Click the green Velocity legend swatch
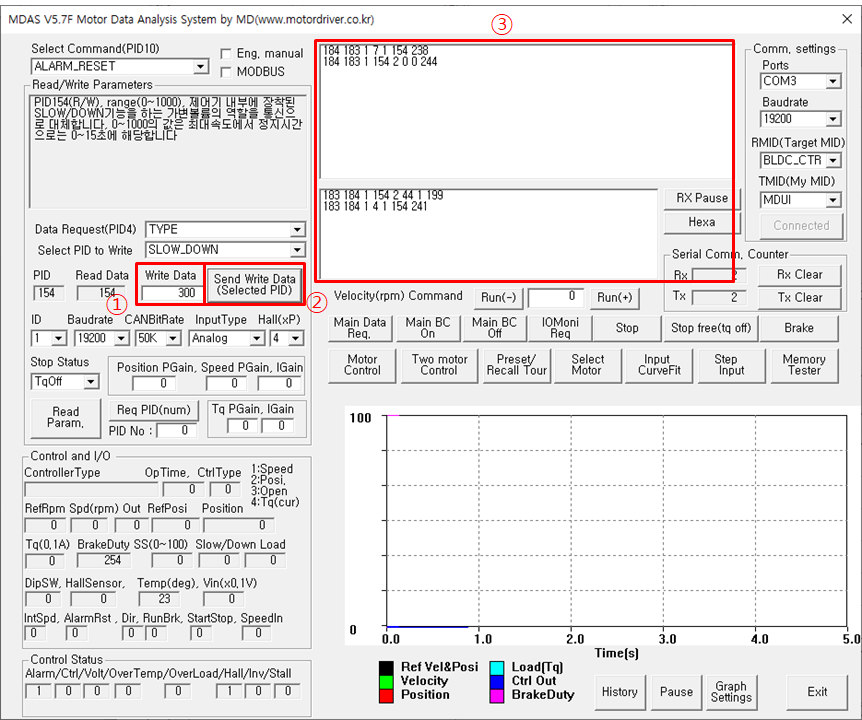Viewport: 862px width, 720px height. [x=386, y=682]
